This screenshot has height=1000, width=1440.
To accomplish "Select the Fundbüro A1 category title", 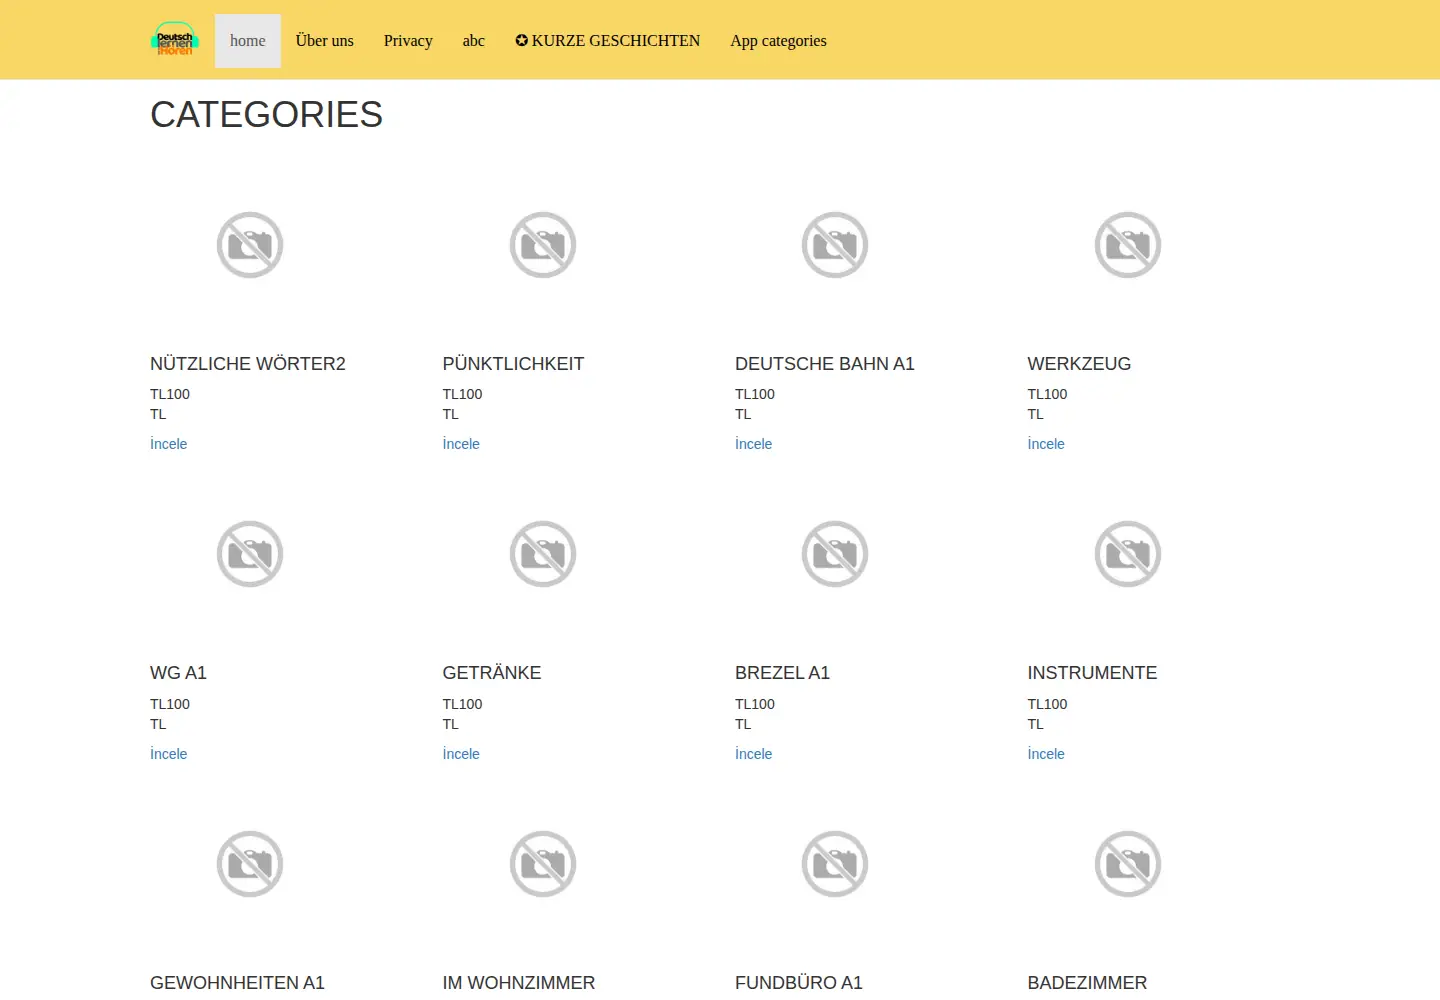I will tap(799, 983).
